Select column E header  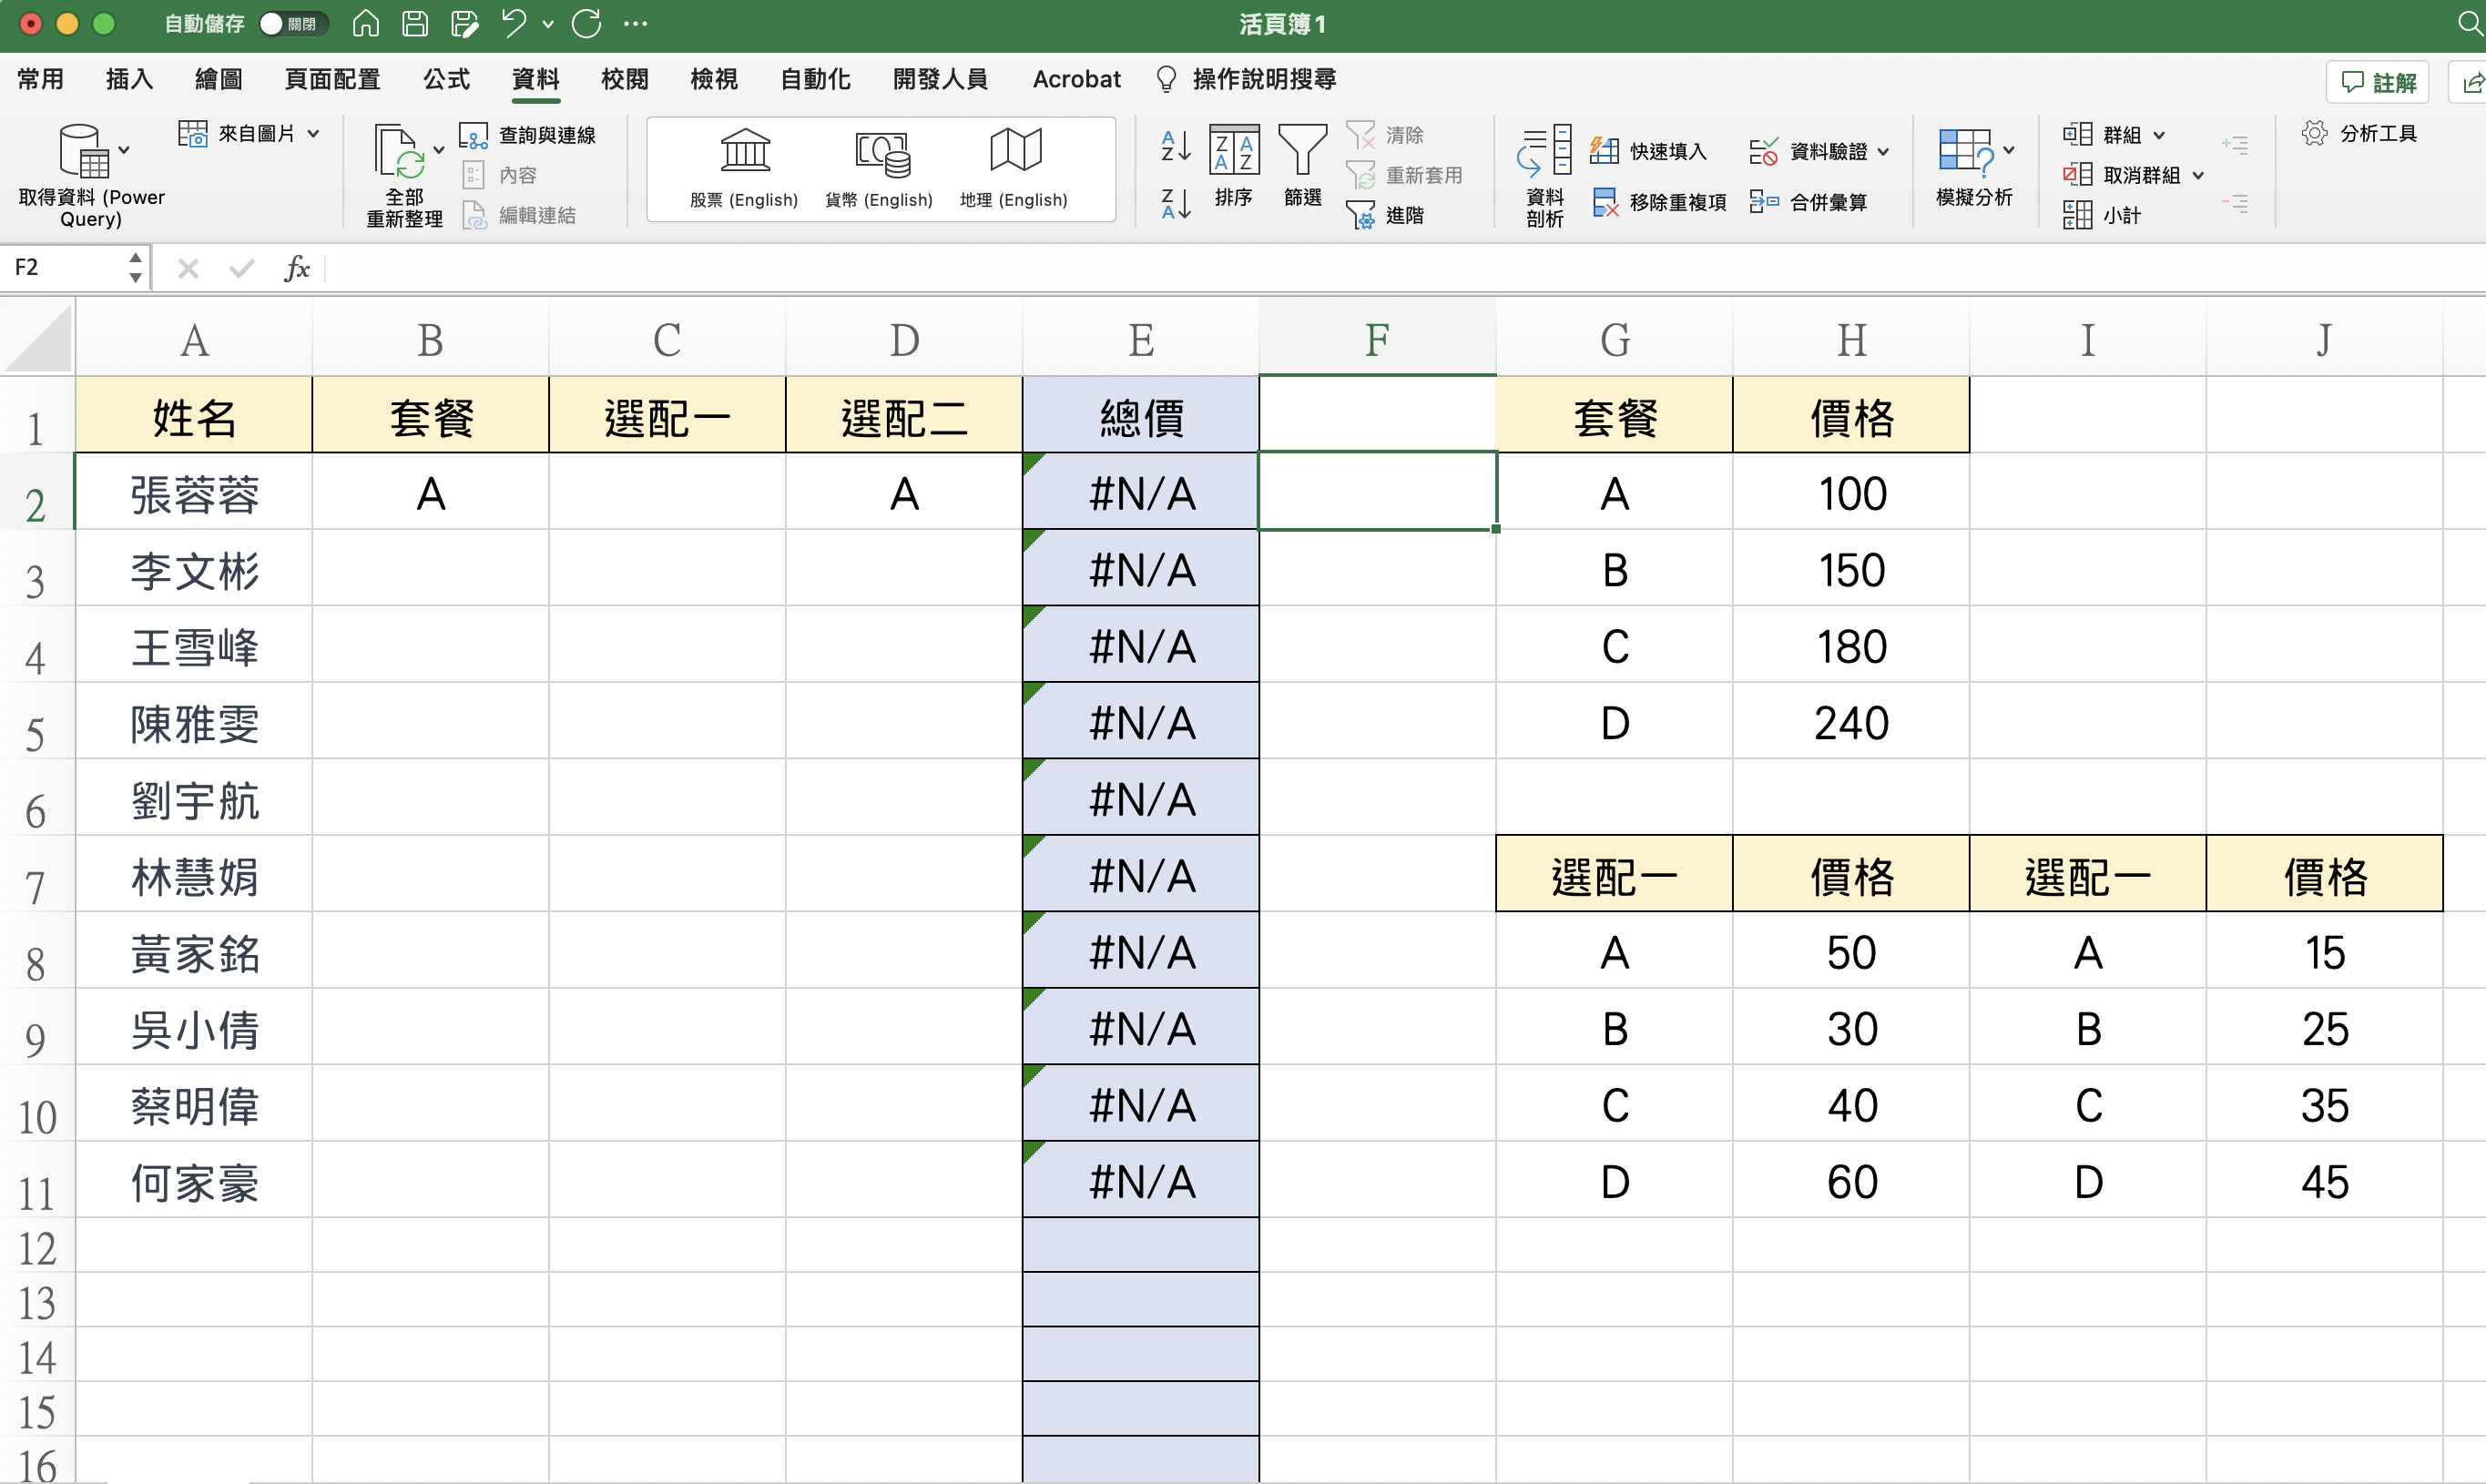tap(1140, 340)
